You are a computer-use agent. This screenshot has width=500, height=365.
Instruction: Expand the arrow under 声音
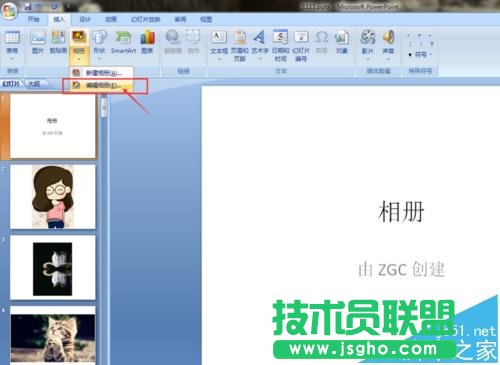point(388,59)
